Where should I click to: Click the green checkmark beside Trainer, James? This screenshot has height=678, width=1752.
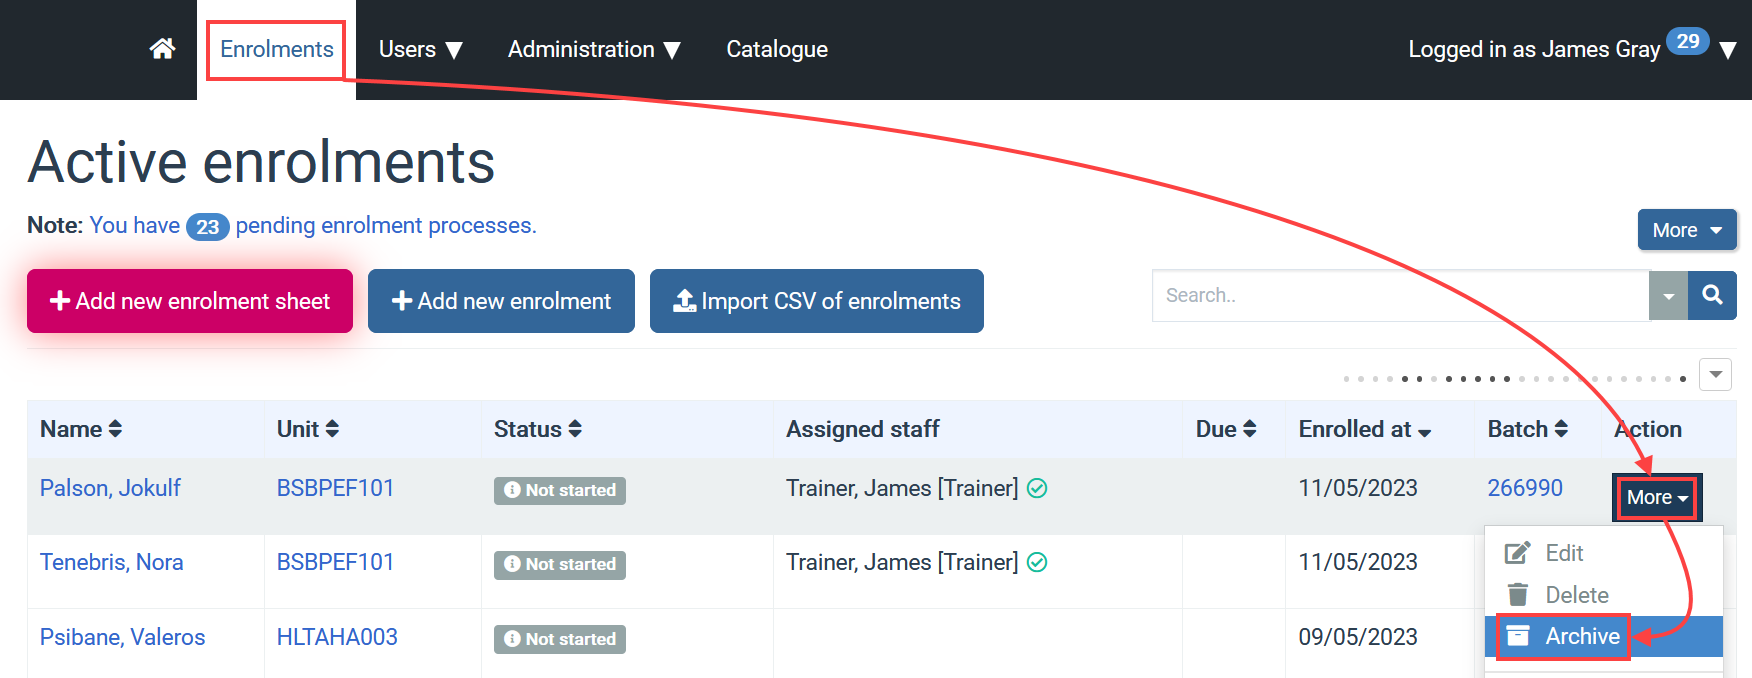pyautogui.click(x=1038, y=488)
